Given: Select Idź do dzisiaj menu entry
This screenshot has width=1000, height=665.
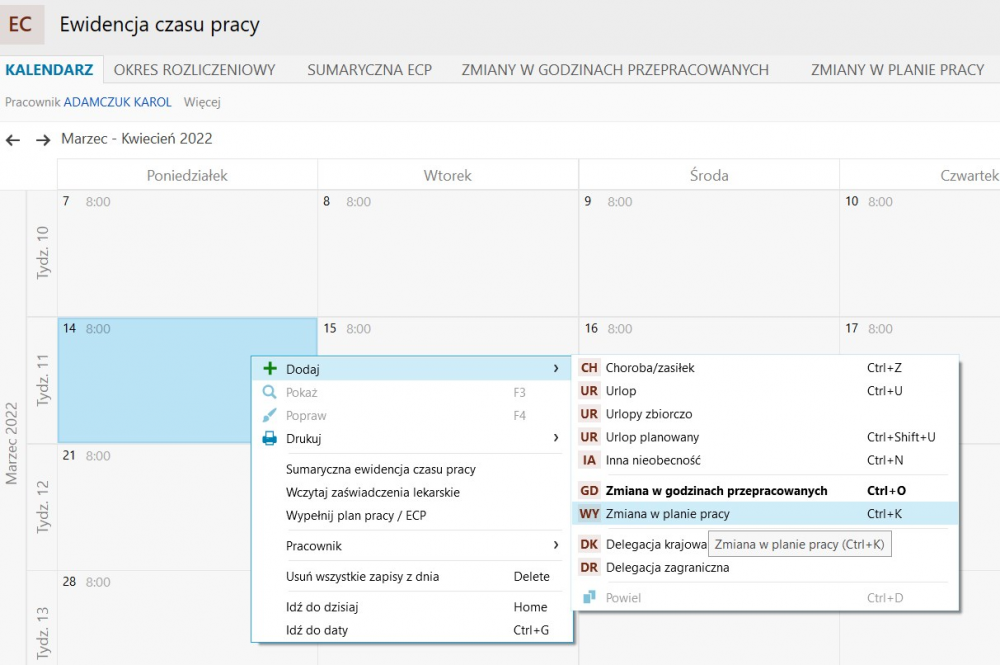Looking at the screenshot, I should coord(322,607).
